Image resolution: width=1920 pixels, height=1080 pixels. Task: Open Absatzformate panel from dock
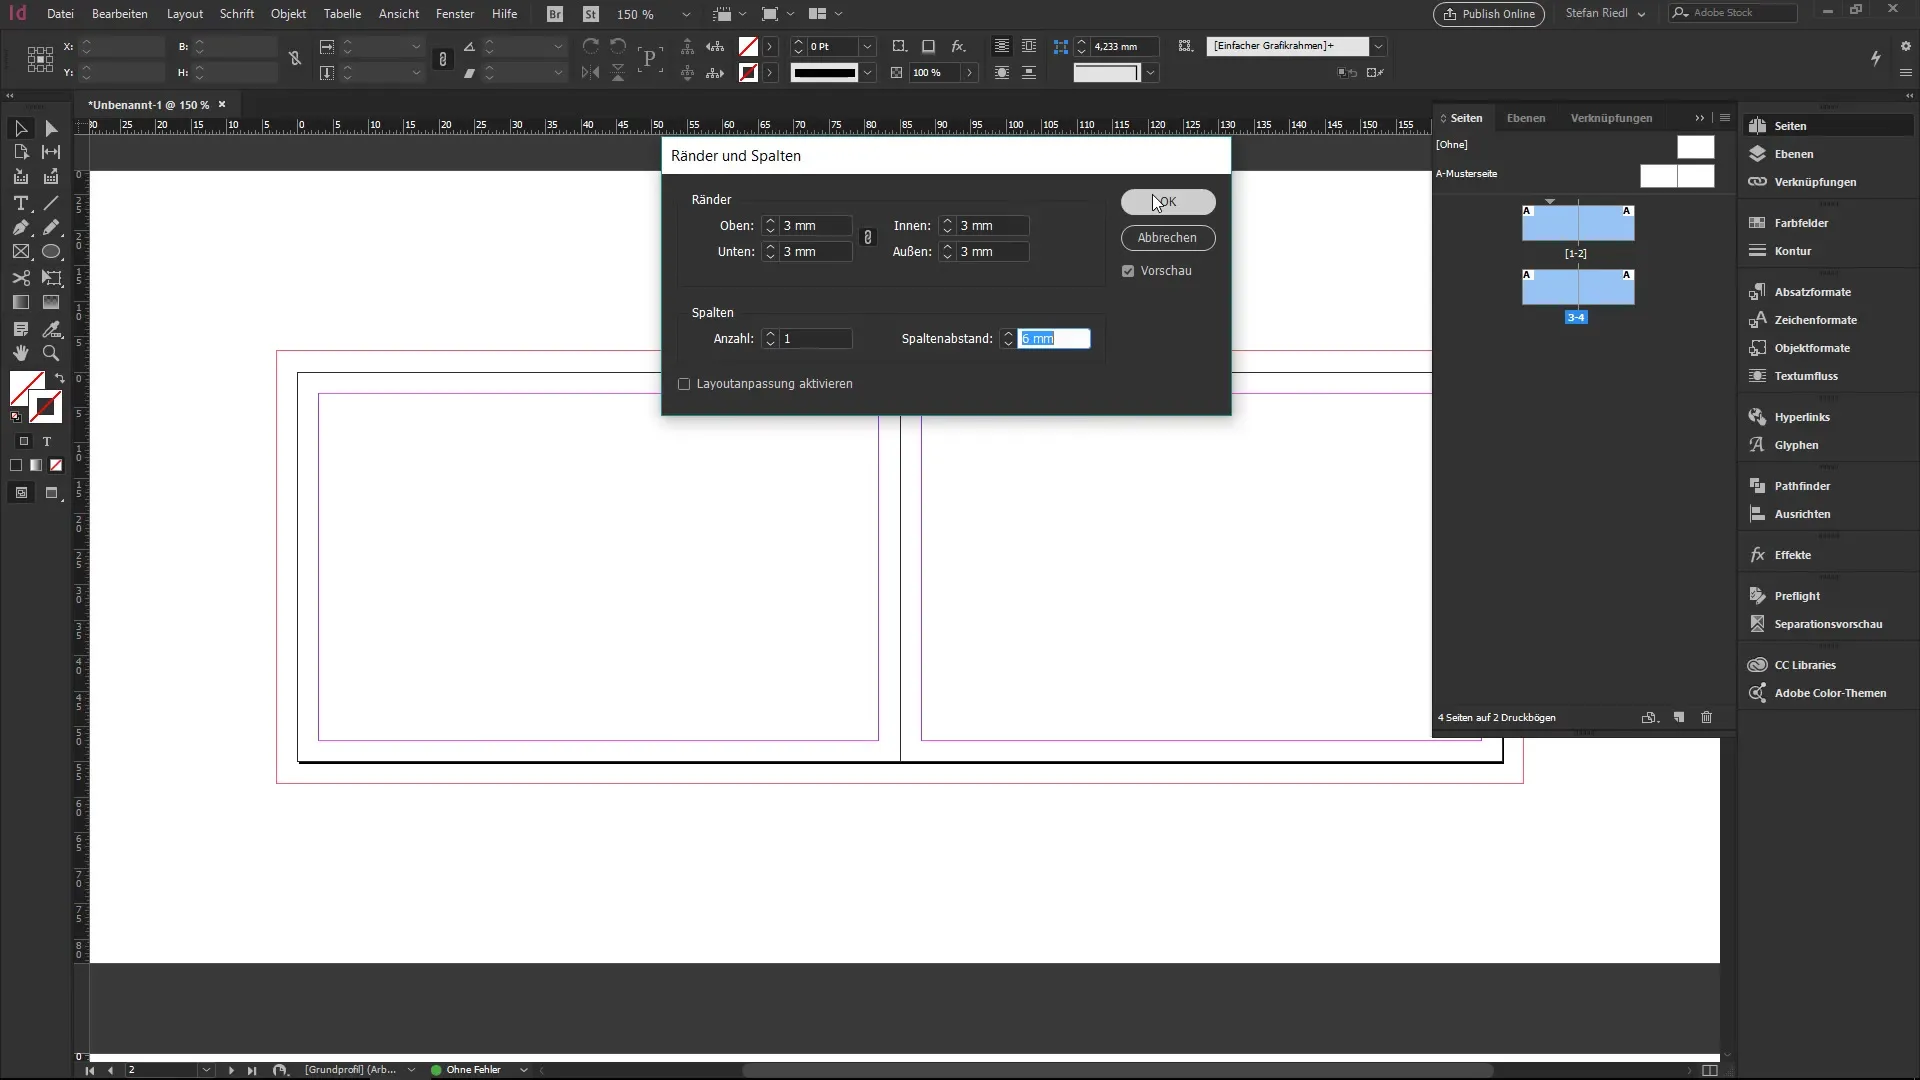click(x=1812, y=292)
